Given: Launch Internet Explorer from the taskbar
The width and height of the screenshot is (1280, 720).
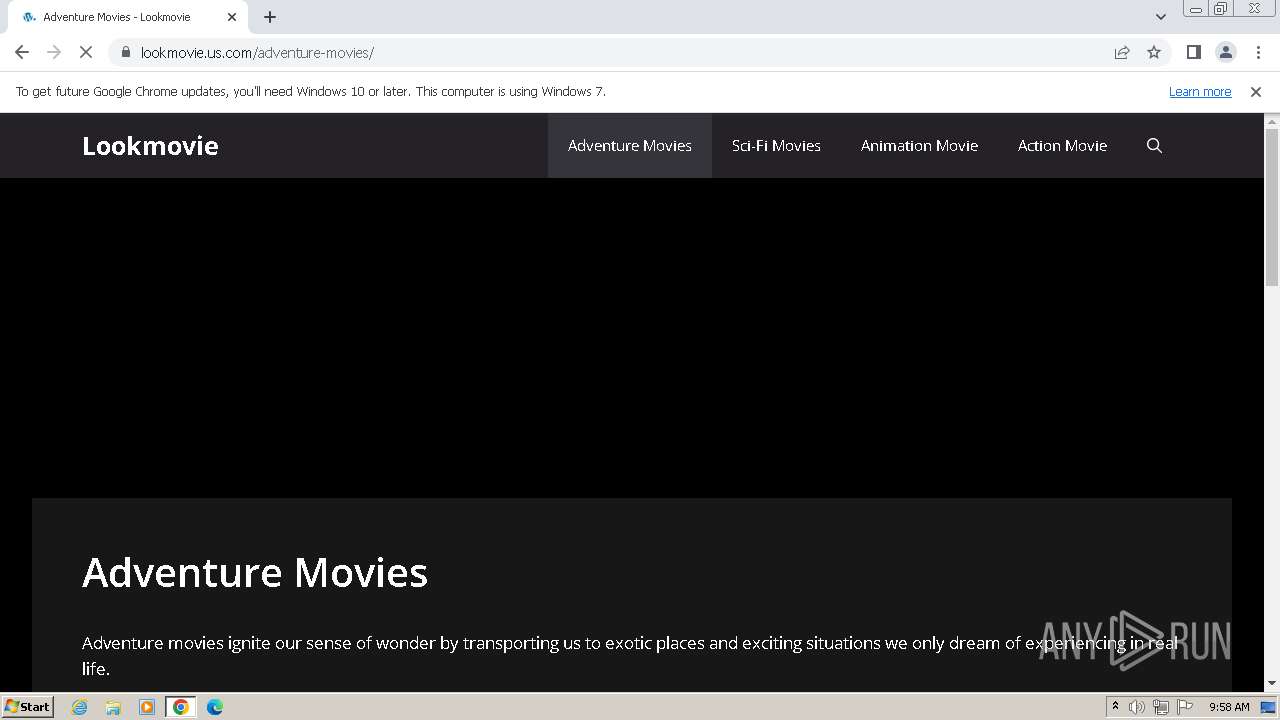Looking at the screenshot, I should [x=80, y=707].
